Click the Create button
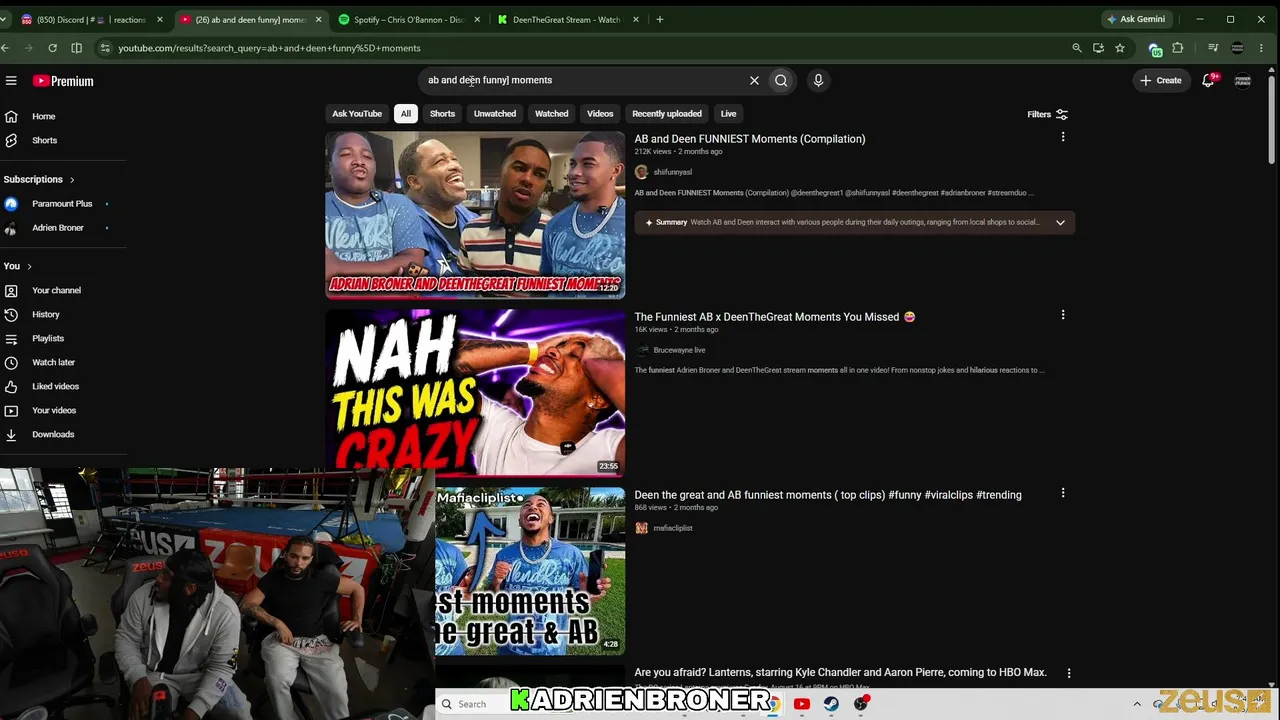 (x=1161, y=80)
